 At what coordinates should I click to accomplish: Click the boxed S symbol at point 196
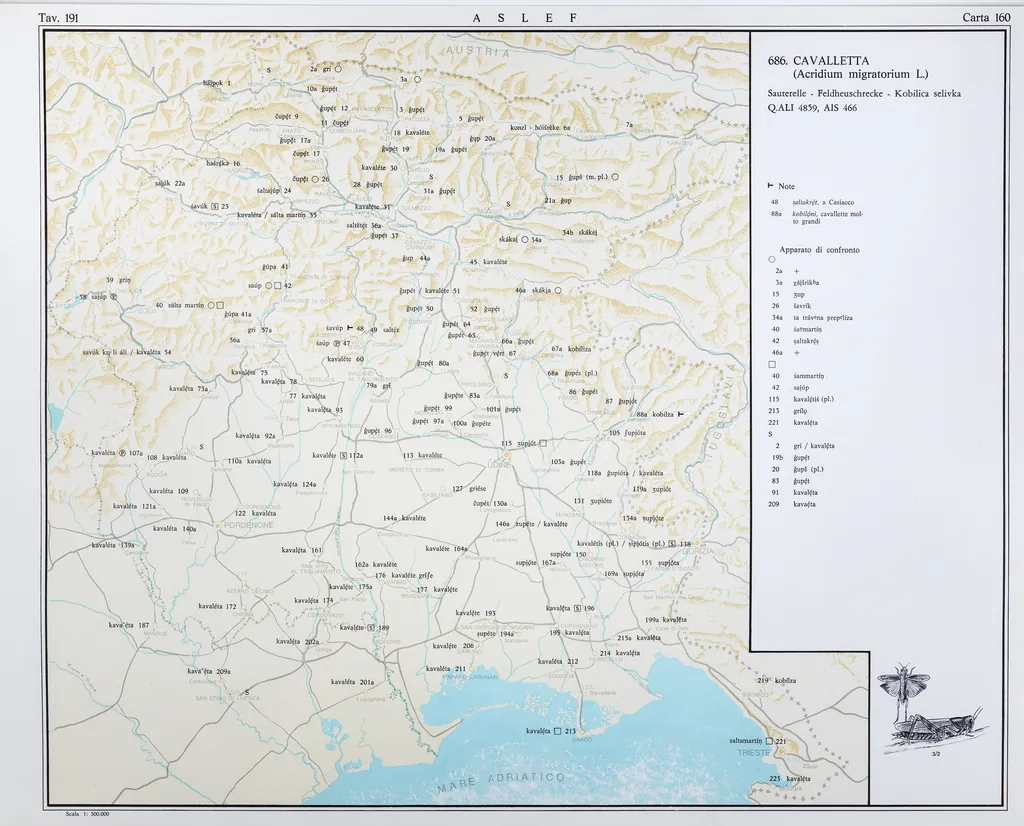click(x=578, y=608)
